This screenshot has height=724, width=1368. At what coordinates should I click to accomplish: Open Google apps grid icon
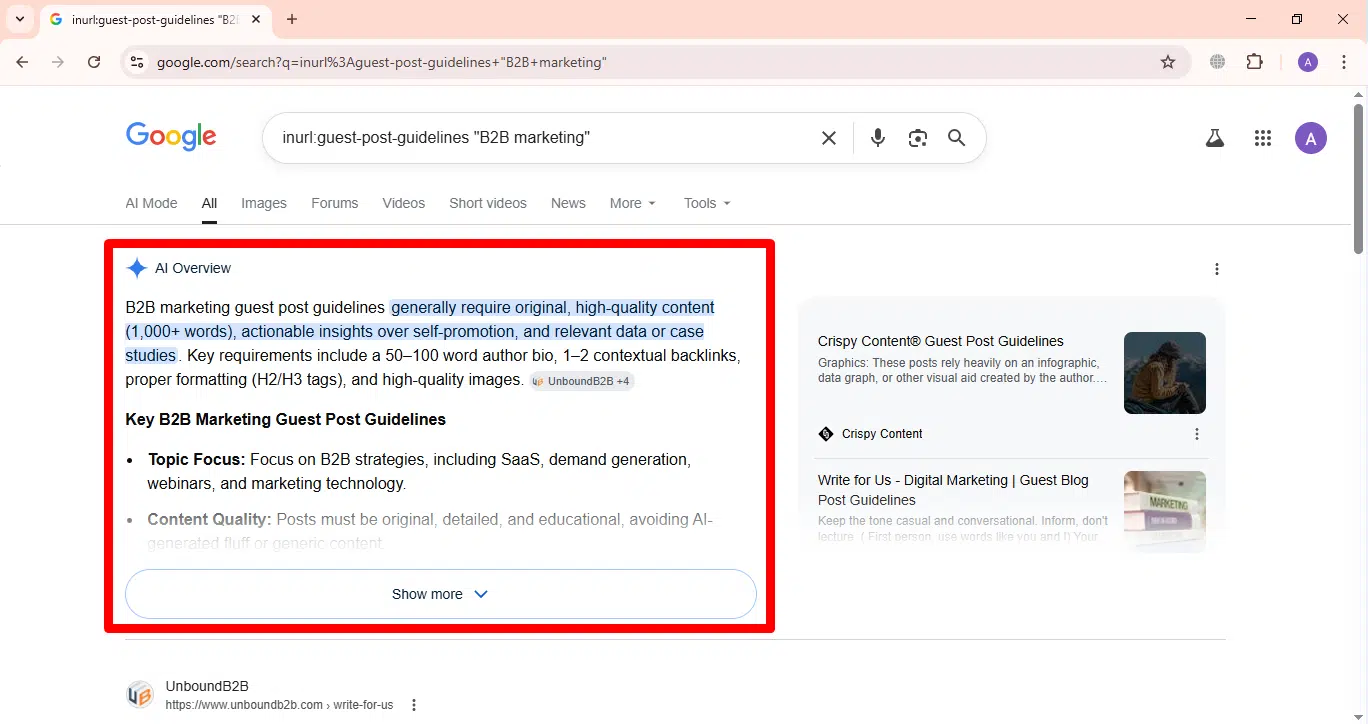click(1263, 139)
